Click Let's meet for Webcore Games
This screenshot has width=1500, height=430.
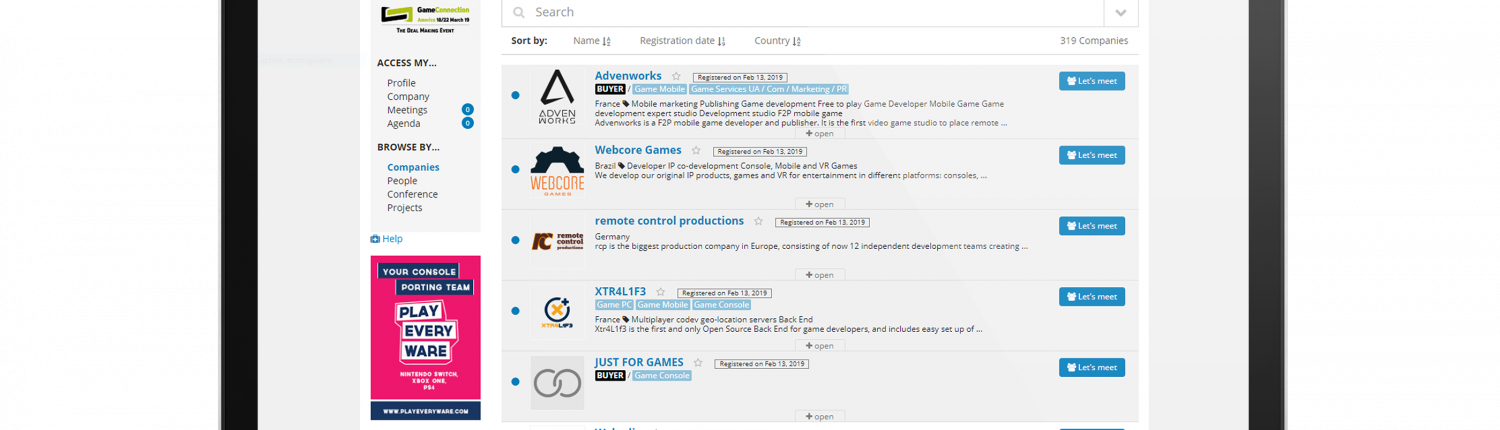pos(1092,155)
